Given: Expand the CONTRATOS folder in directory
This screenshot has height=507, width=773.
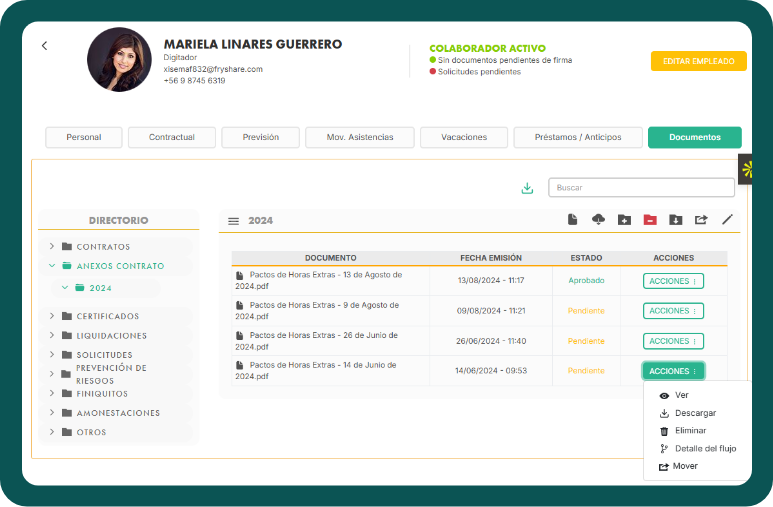Looking at the screenshot, I should pos(52,247).
